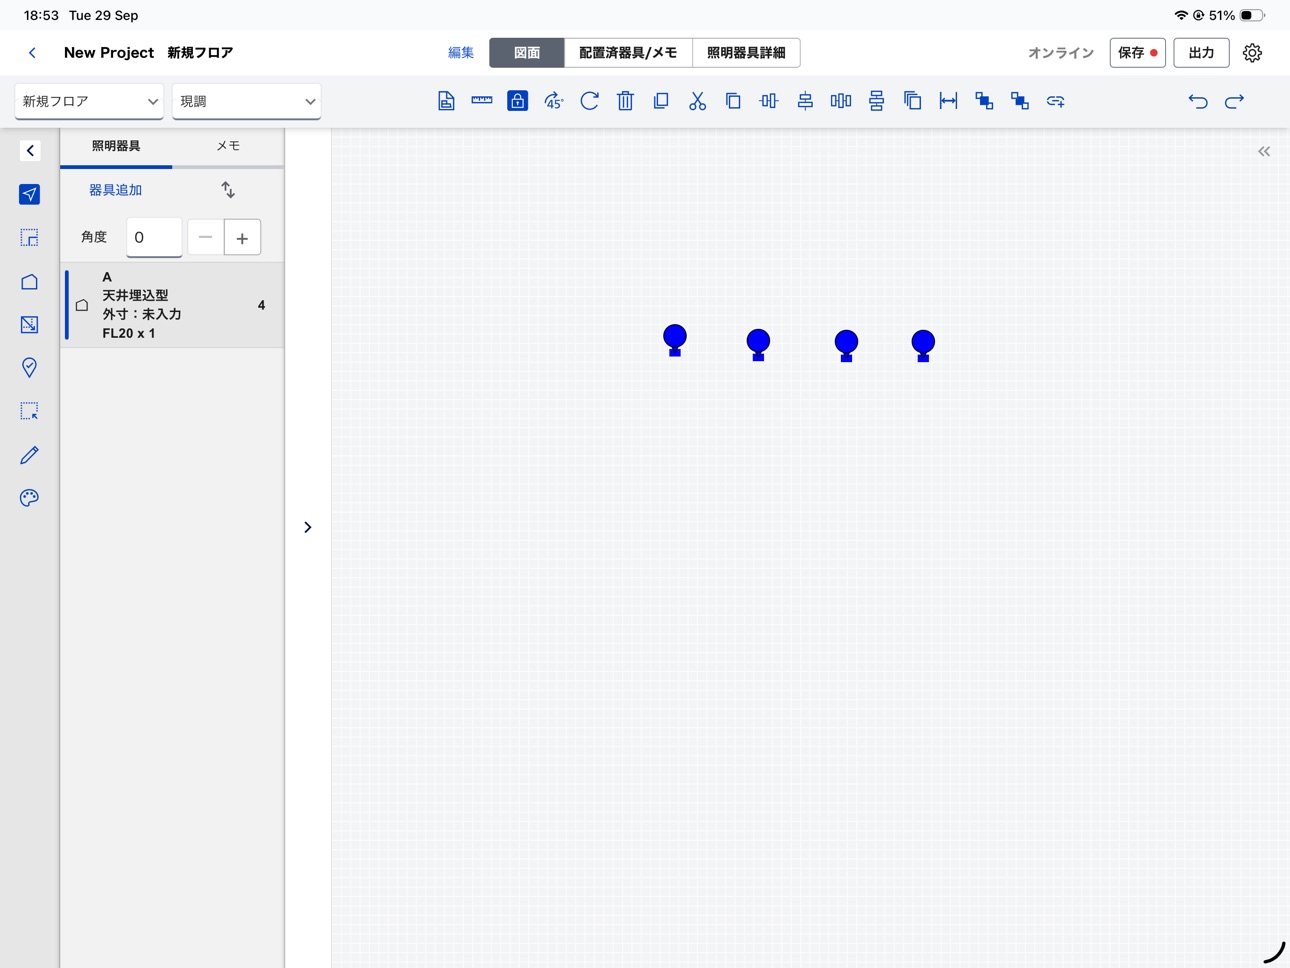Go back using the top-left arrow
This screenshot has width=1290, height=968.
click(x=32, y=53)
